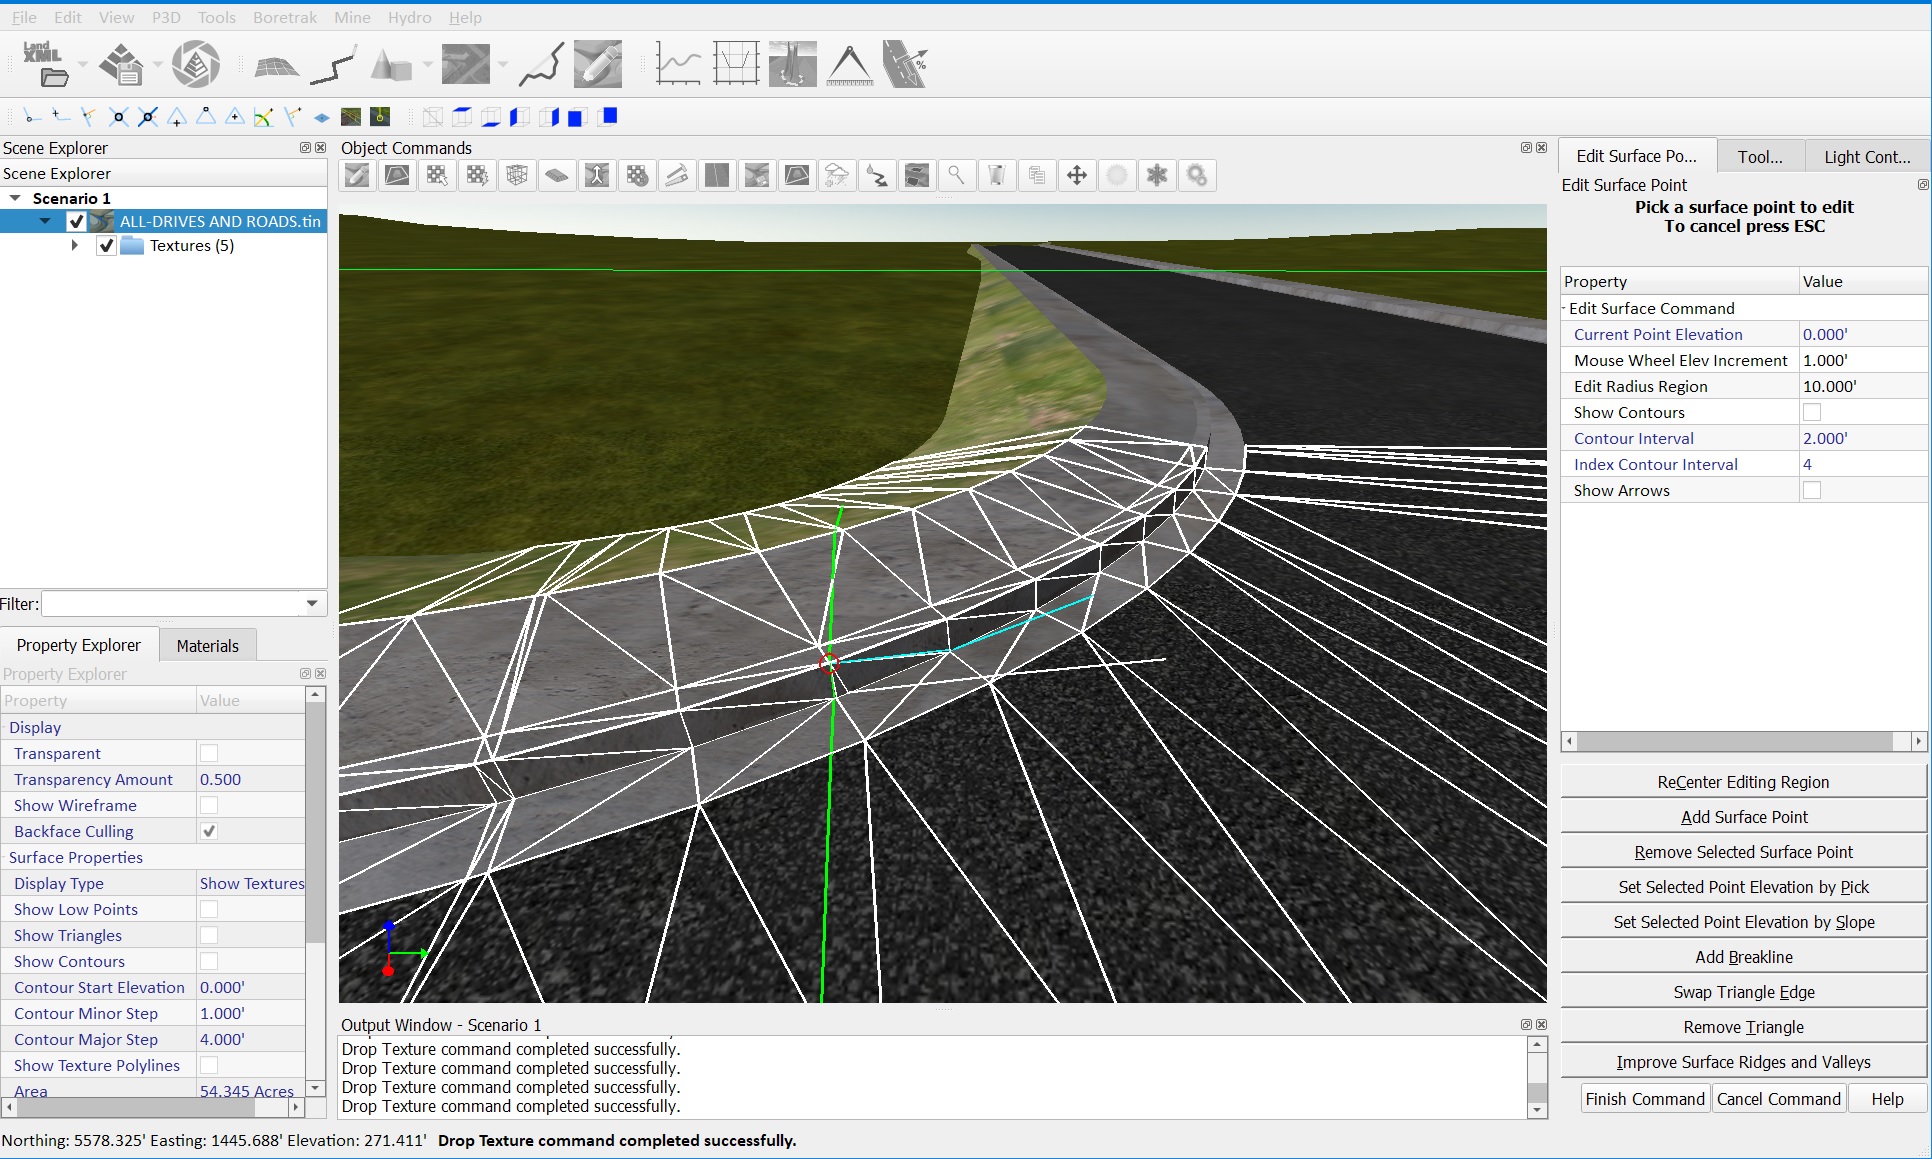Image resolution: width=1932 pixels, height=1159 pixels.
Task: Click the magnifier icon in Object Commands
Action: coord(957,176)
